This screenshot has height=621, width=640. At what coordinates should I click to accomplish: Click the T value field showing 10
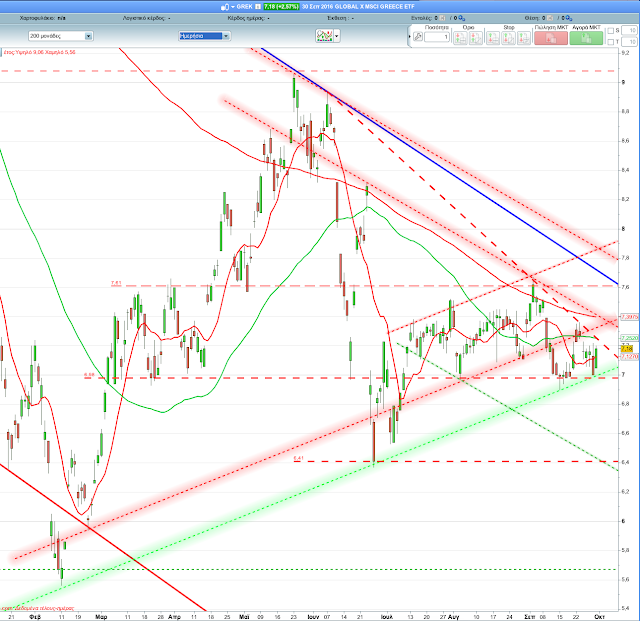(629, 42)
